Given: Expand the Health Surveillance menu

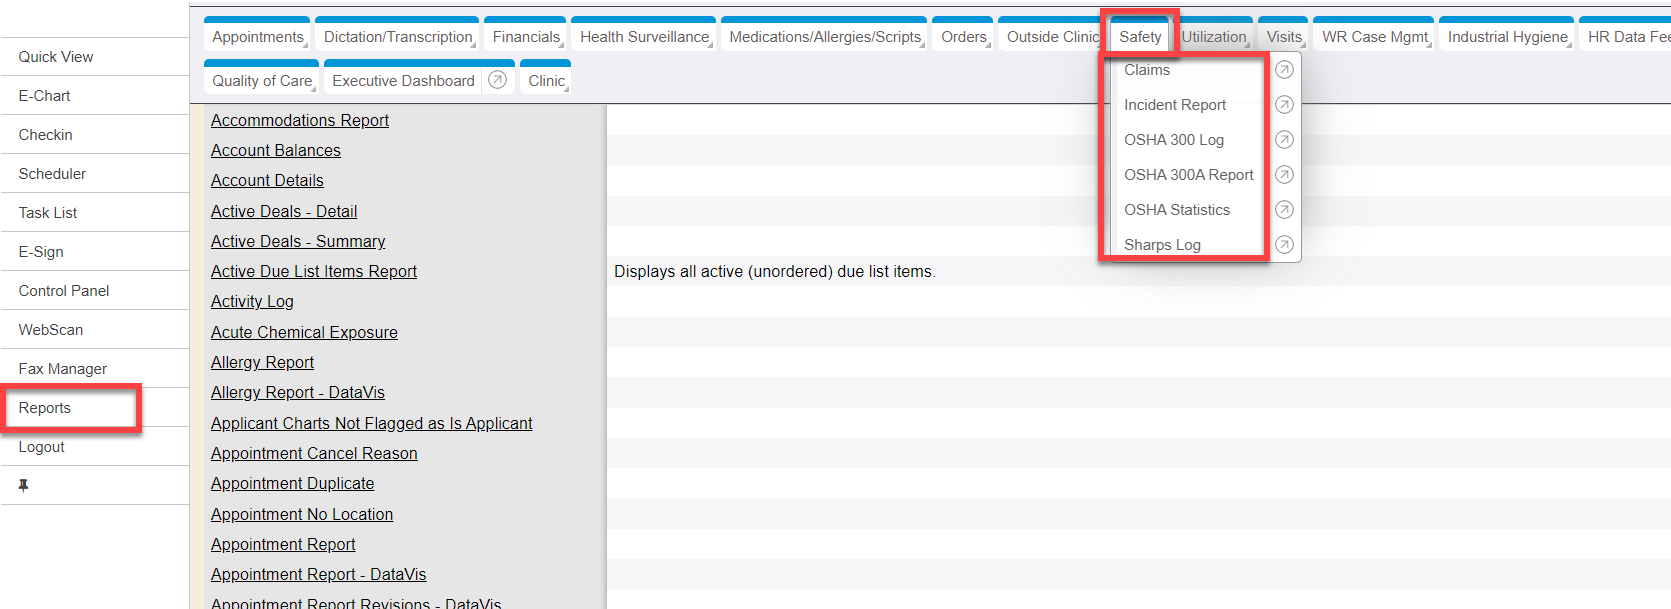Looking at the screenshot, I should [x=644, y=37].
